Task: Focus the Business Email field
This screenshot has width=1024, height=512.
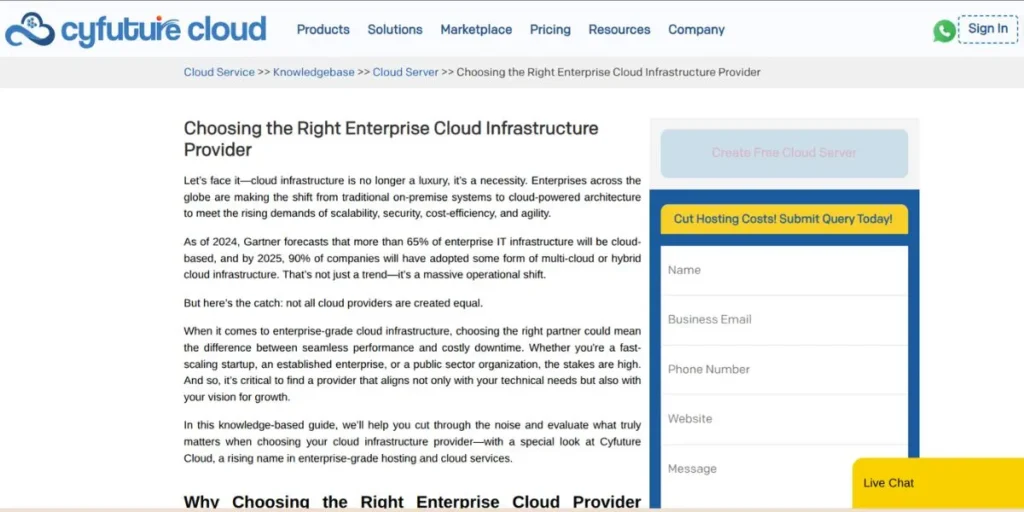Action: (x=784, y=319)
